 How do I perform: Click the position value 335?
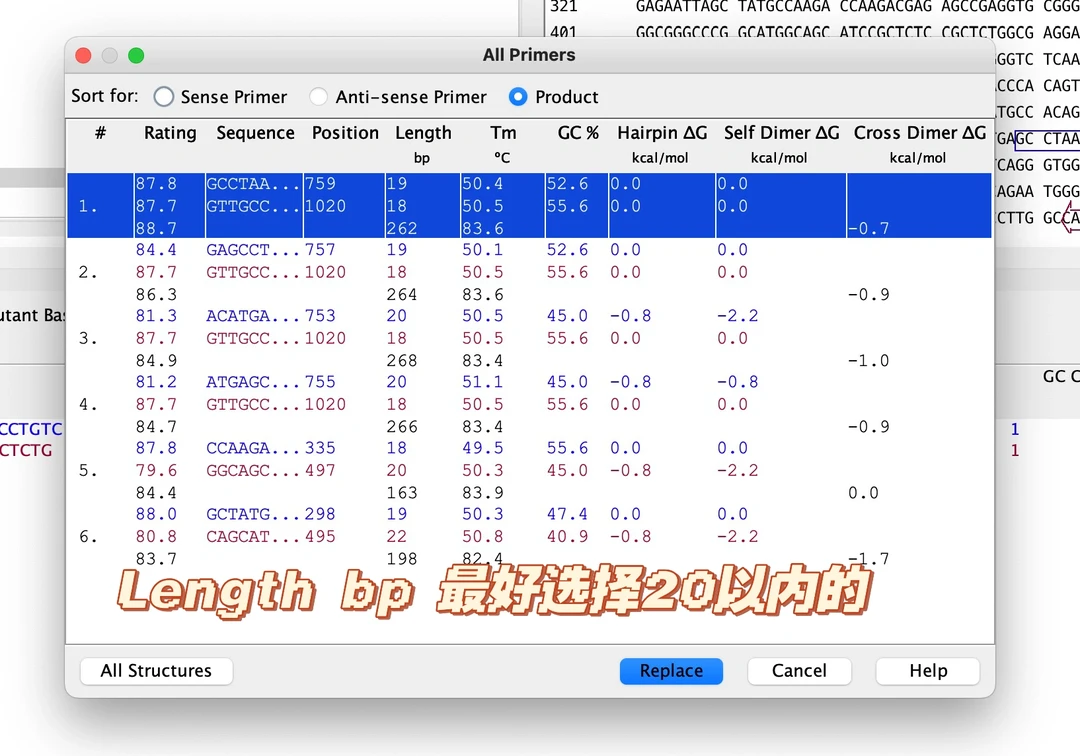320,448
